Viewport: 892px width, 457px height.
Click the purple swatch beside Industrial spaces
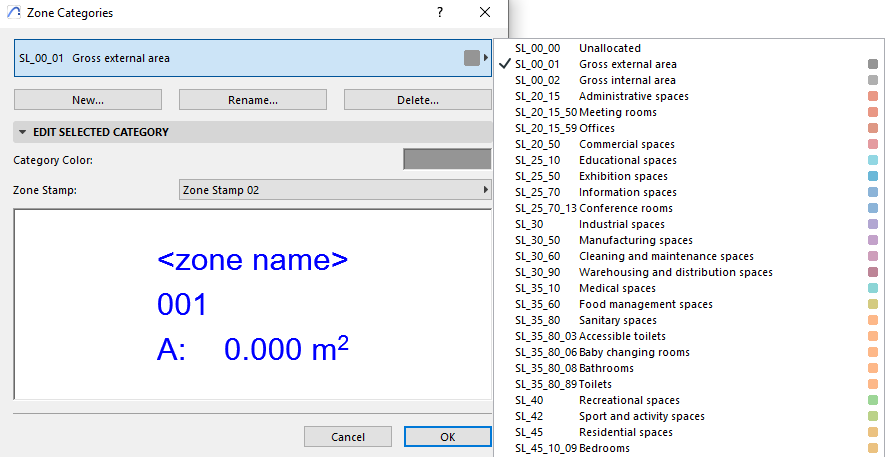[x=873, y=224]
